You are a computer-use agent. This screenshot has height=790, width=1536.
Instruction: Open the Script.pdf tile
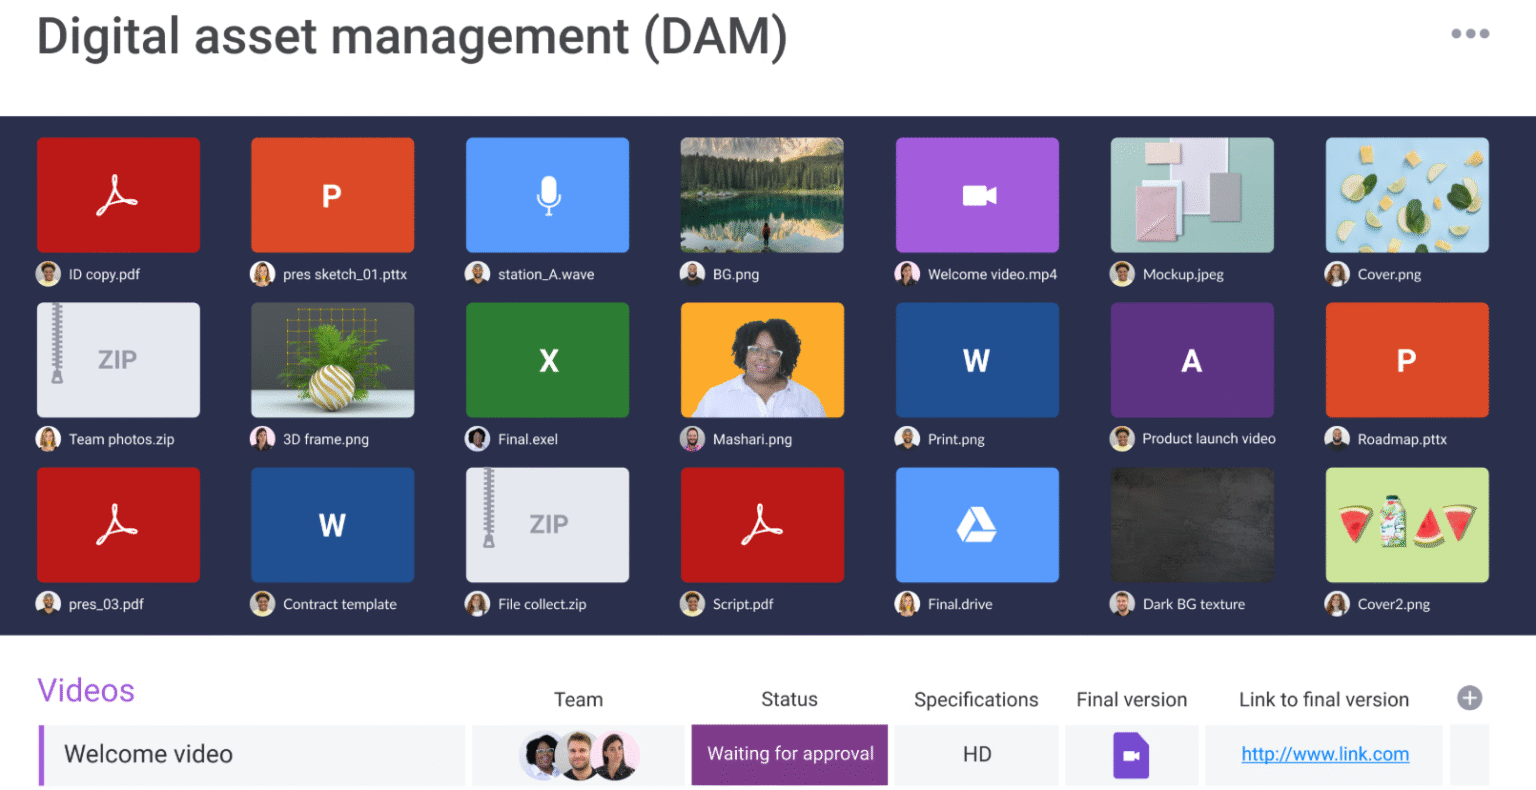tap(762, 525)
